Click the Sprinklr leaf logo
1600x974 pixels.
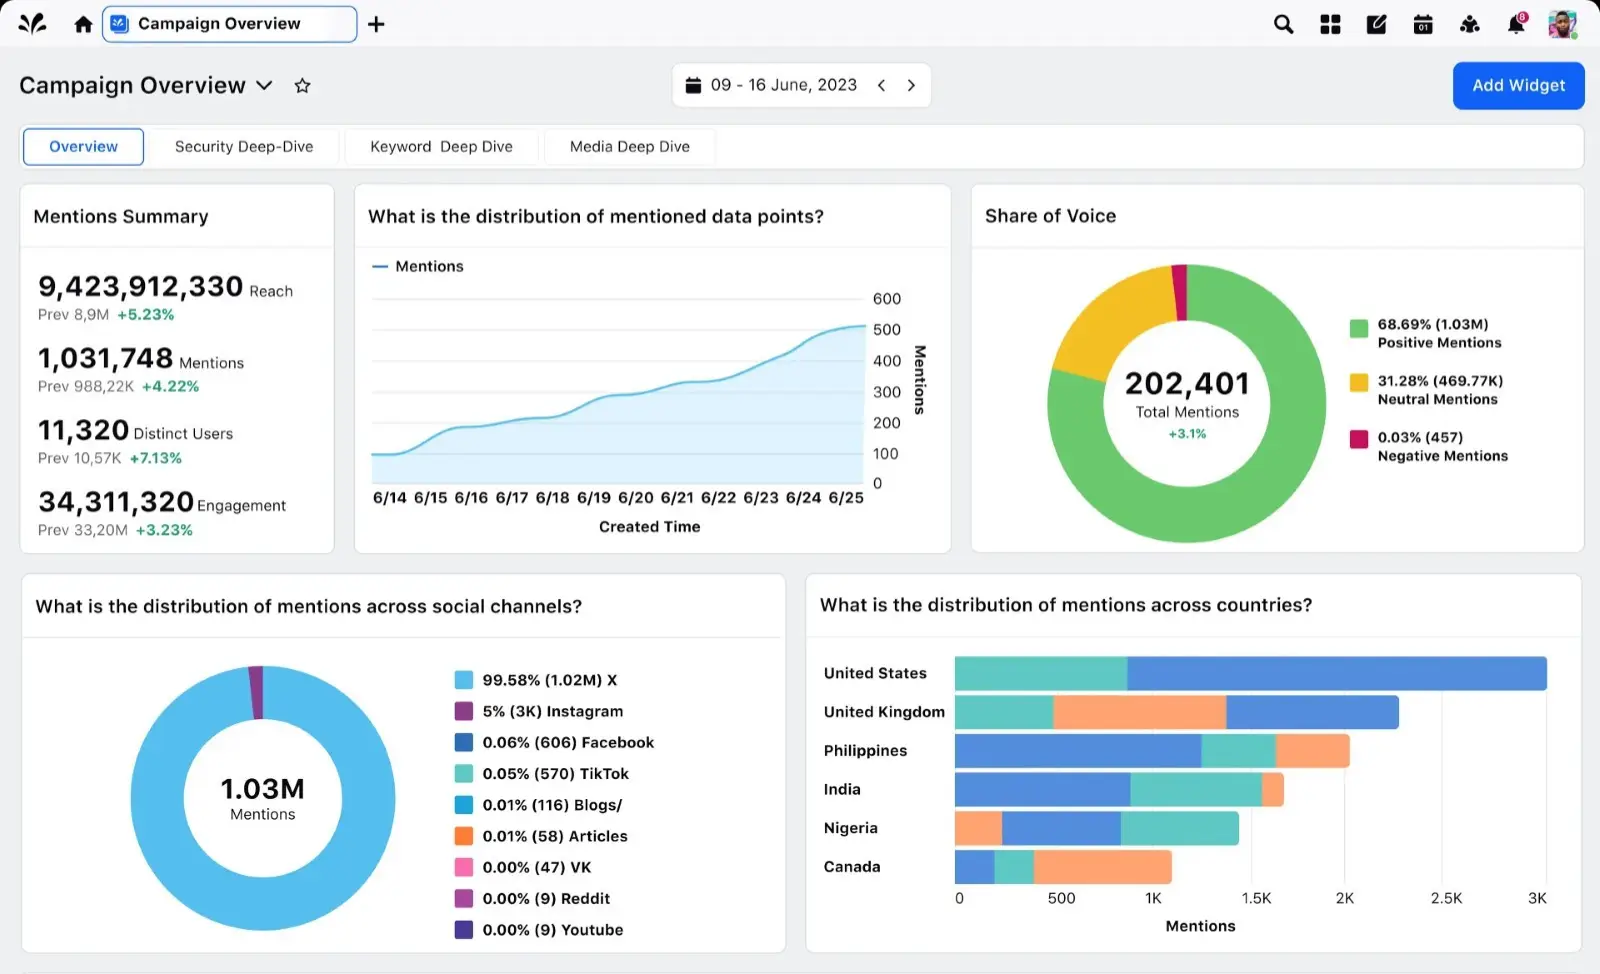click(x=32, y=24)
